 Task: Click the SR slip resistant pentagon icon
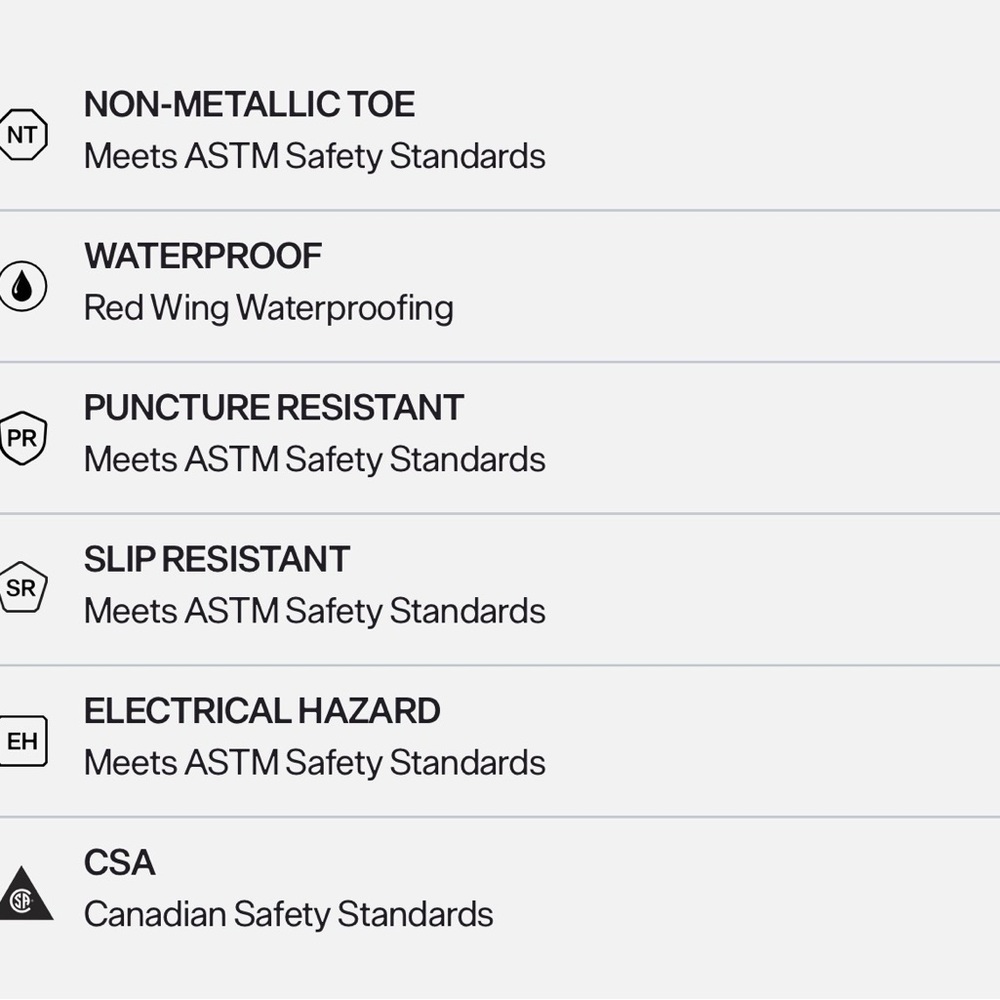click(x=23, y=588)
